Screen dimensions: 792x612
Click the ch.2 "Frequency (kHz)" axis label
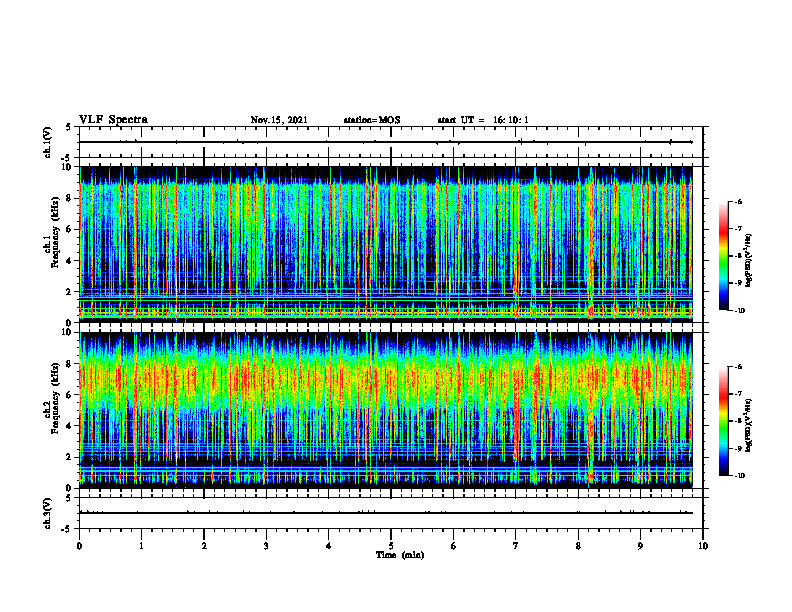click(56, 398)
